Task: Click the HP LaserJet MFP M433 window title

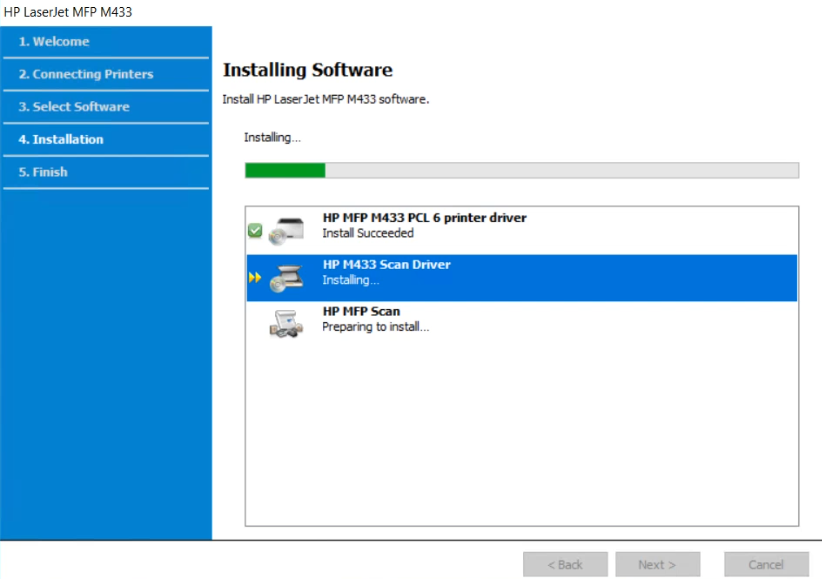Action: [x=68, y=12]
